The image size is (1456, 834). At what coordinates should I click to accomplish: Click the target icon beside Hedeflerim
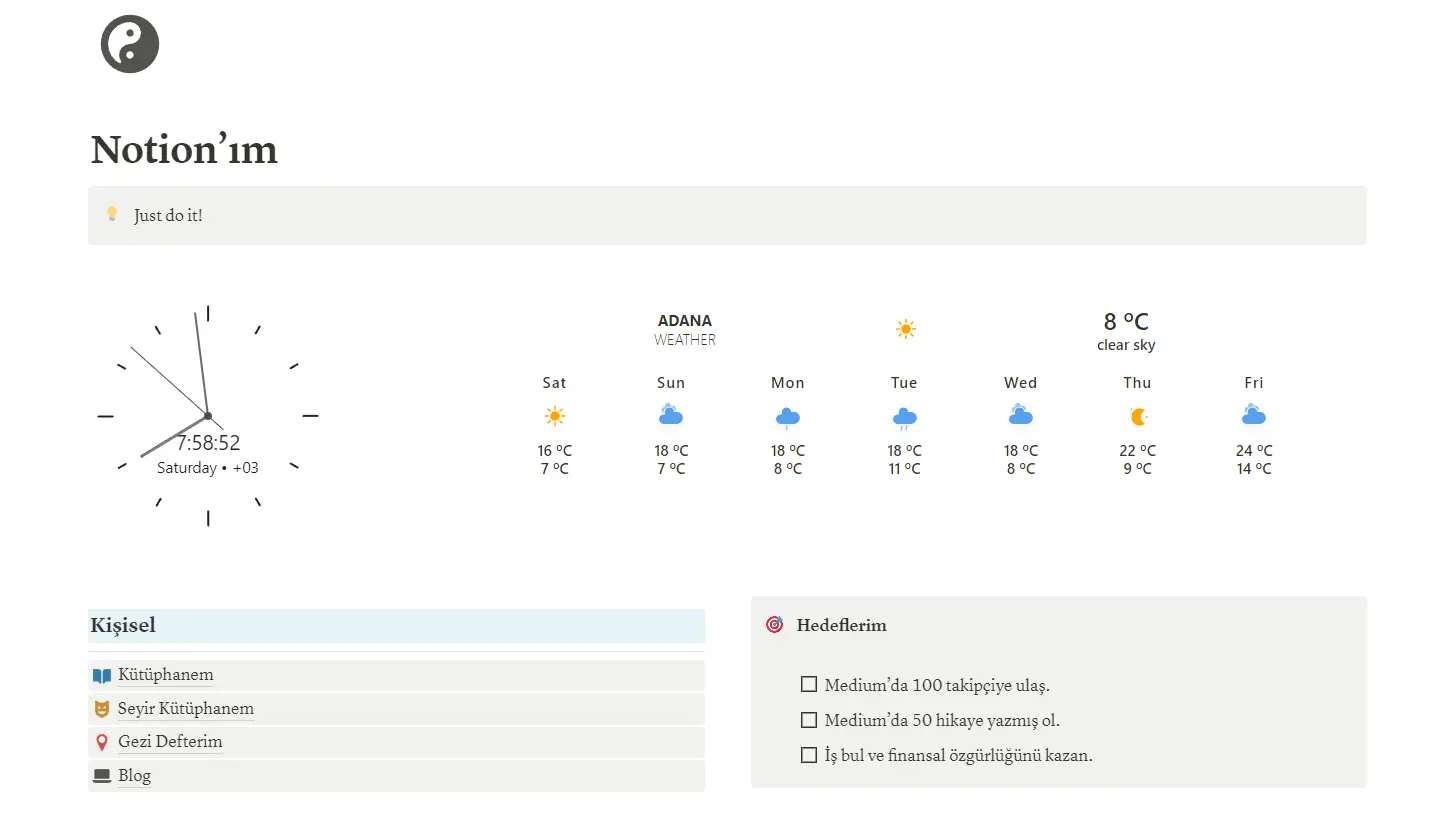tap(774, 625)
